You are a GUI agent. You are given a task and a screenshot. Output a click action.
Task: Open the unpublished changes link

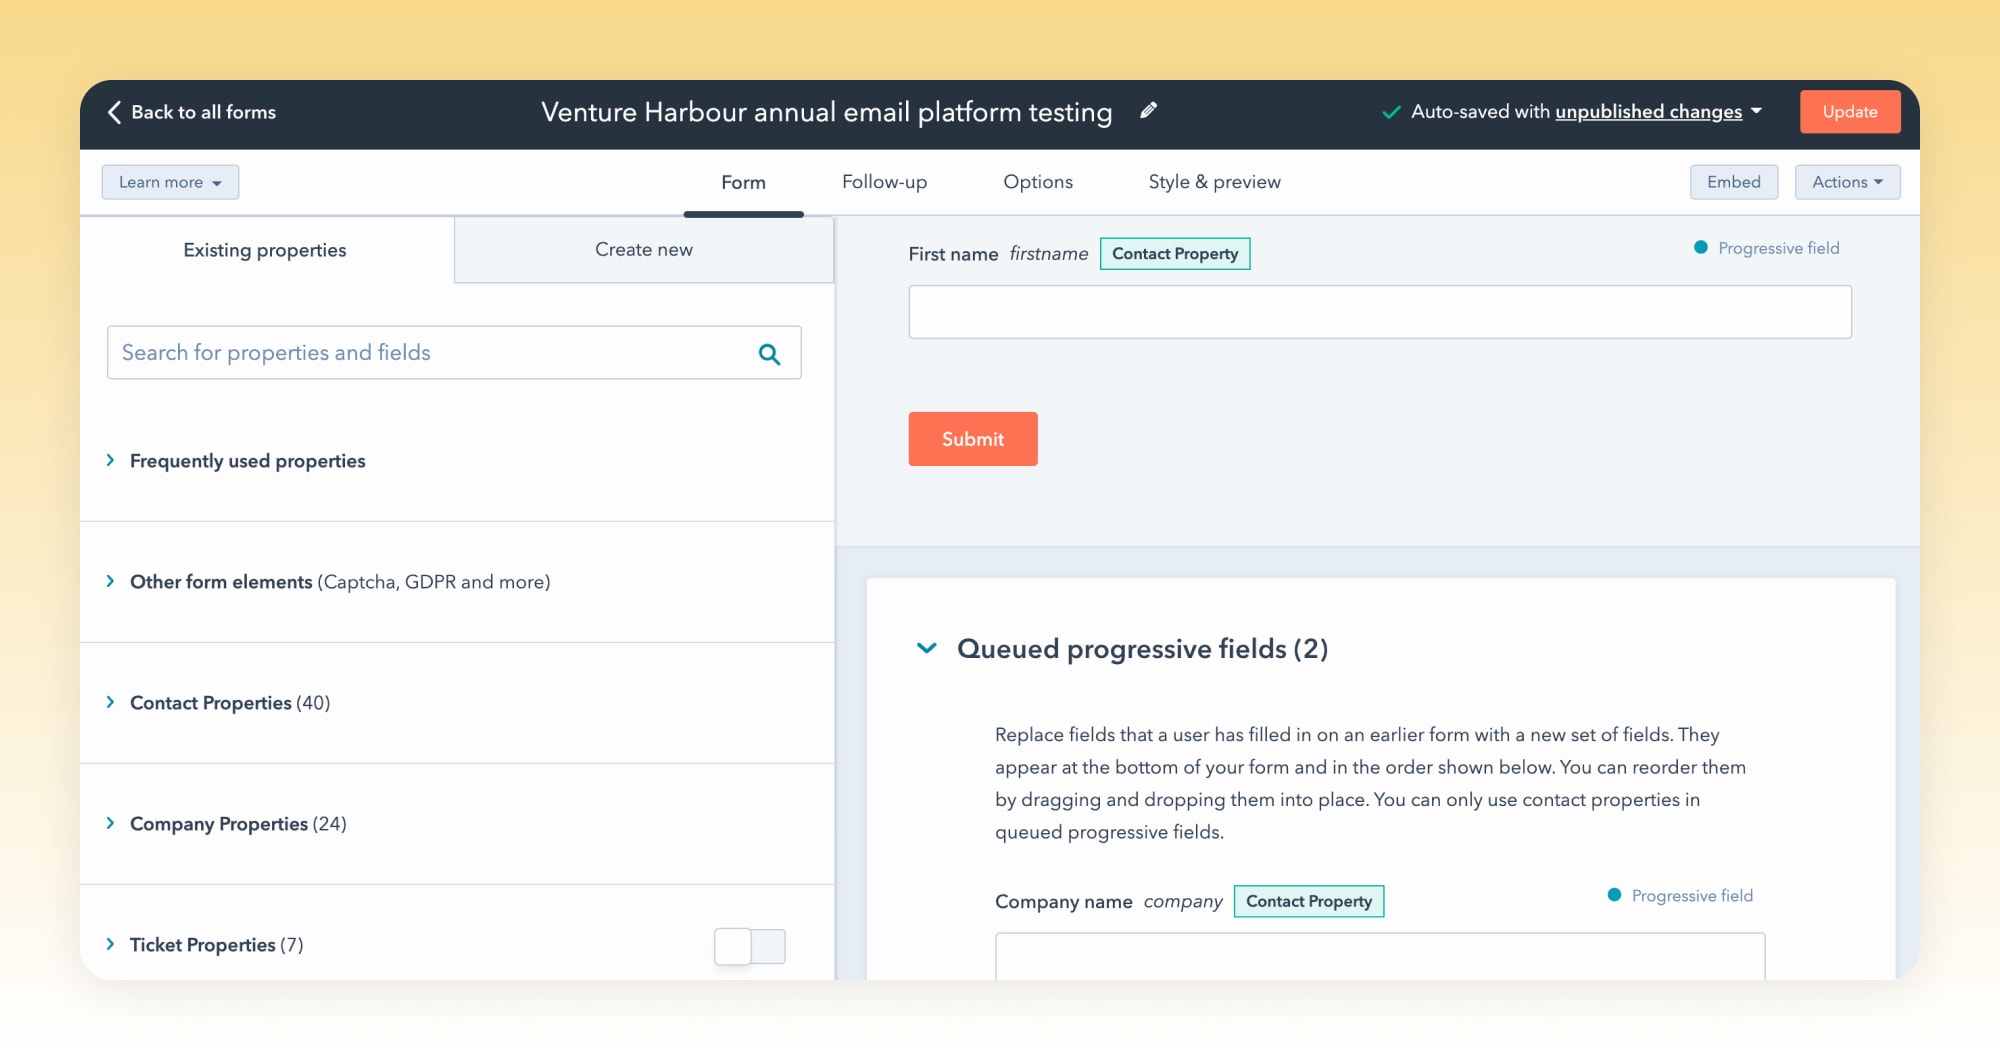[x=1648, y=112]
